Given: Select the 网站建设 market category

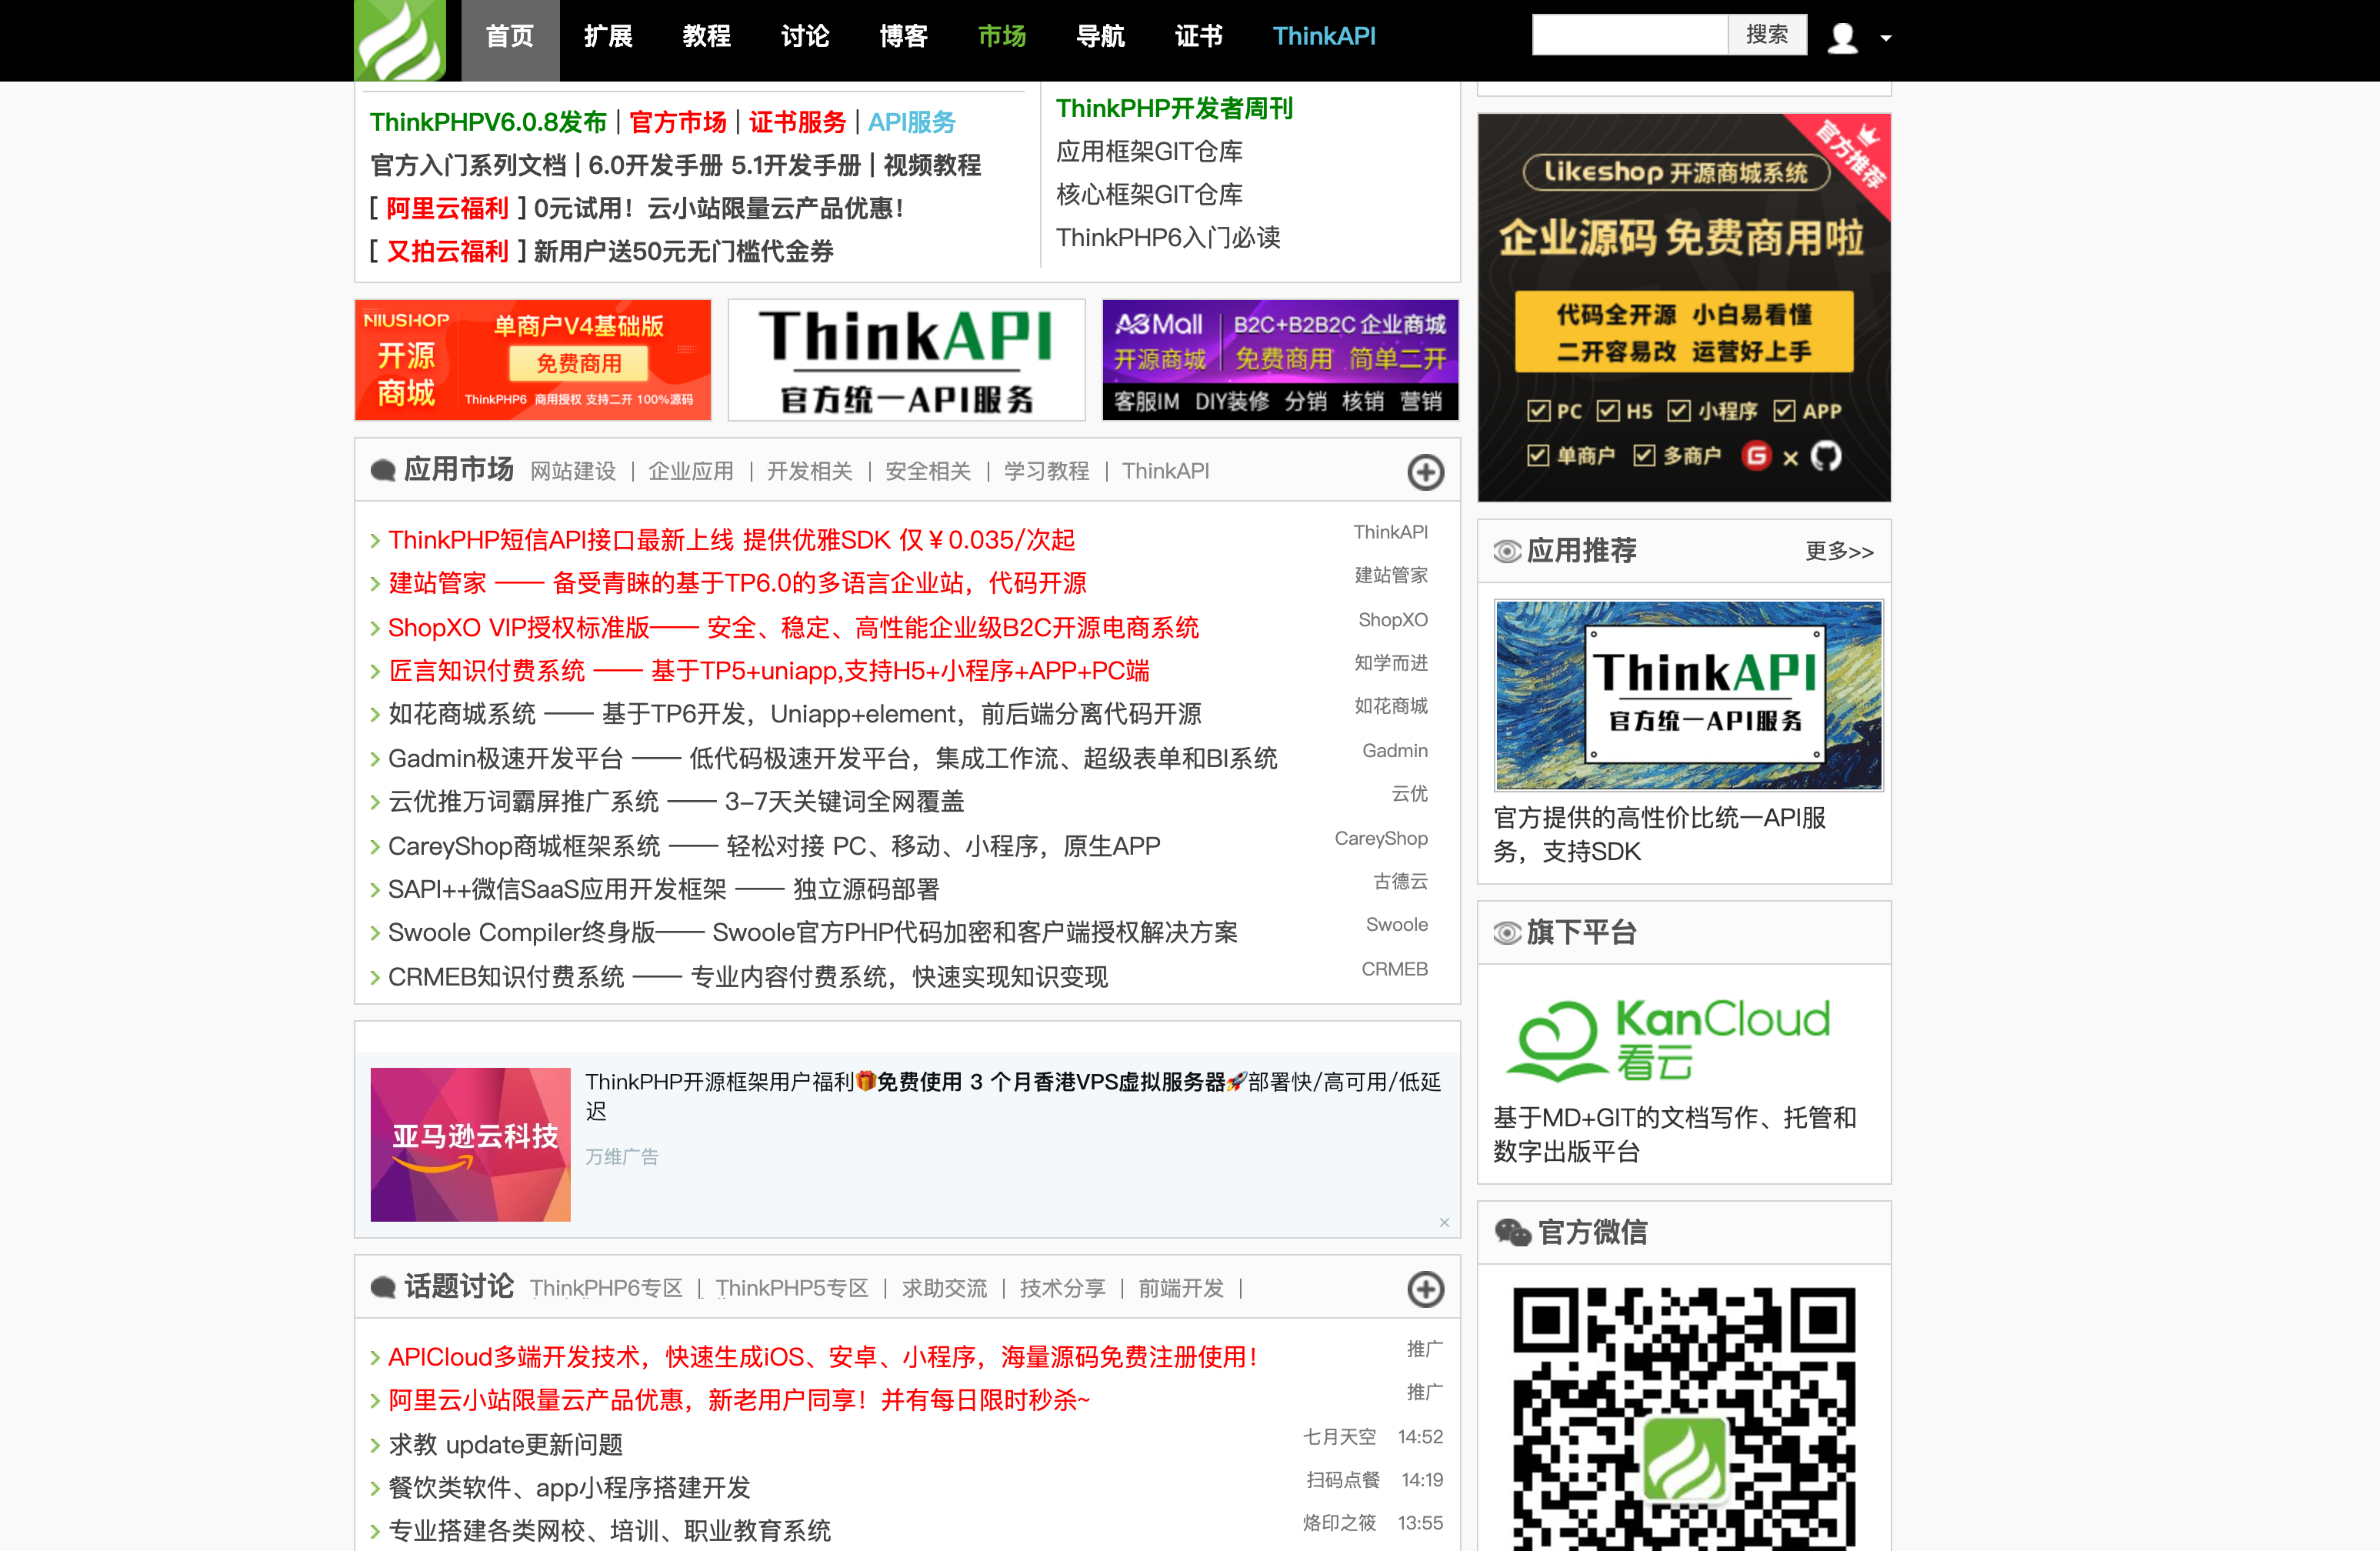Looking at the screenshot, I should click(x=573, y=471).
